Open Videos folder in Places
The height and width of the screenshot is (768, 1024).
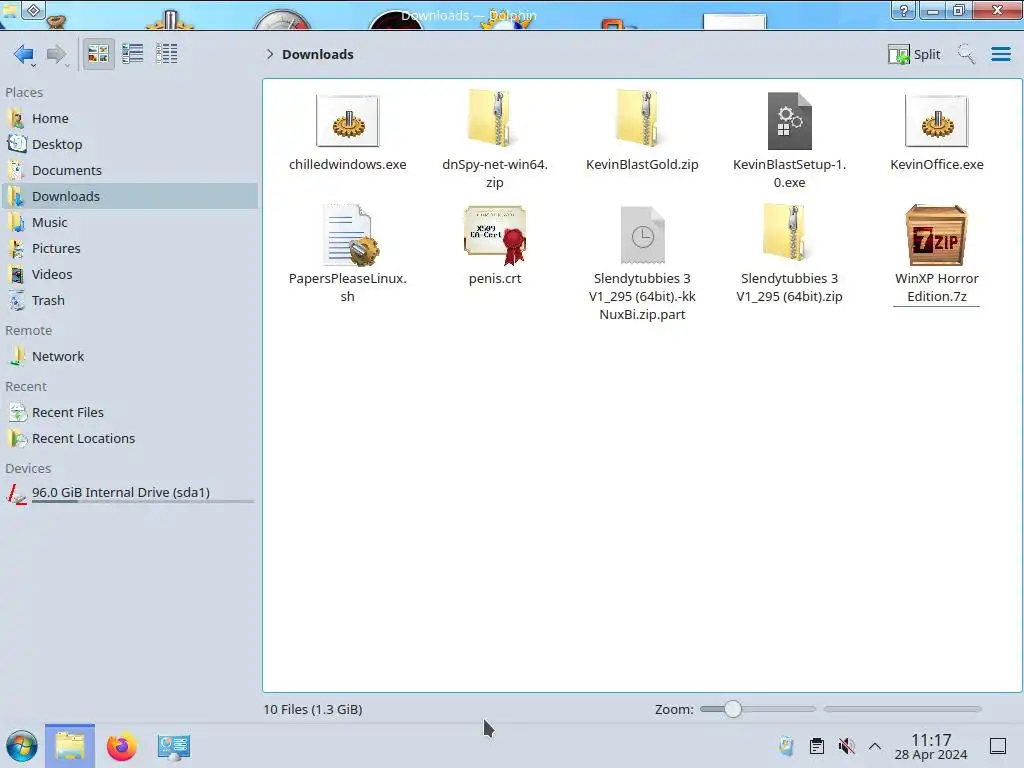129,275
